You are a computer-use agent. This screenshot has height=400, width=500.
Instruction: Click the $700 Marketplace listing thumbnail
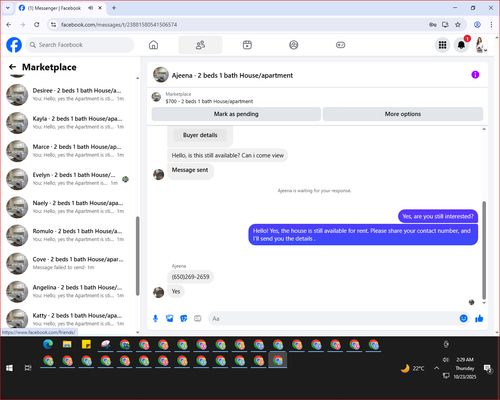pyautogui.click(x=156, y=97)
